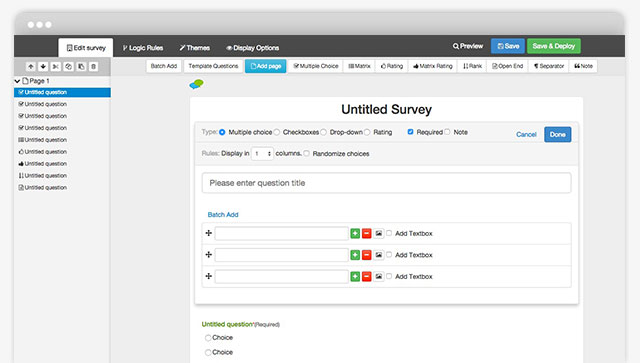Enable the Note checkbox beside Required
This screenshot has height=363, width=640.
pyautogui.click(x=447, y=132)
